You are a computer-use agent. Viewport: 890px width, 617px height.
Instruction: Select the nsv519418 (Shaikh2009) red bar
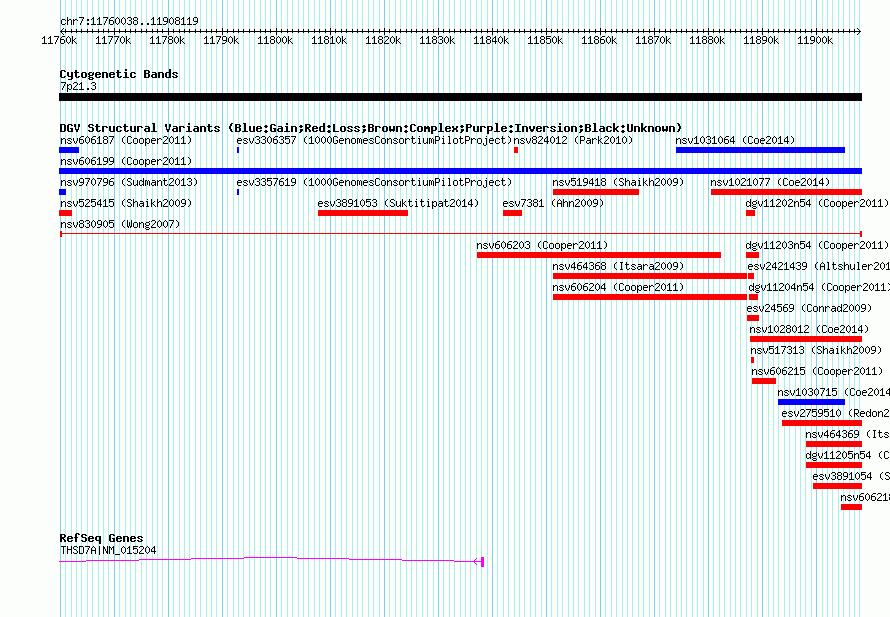tap(596, 192)
